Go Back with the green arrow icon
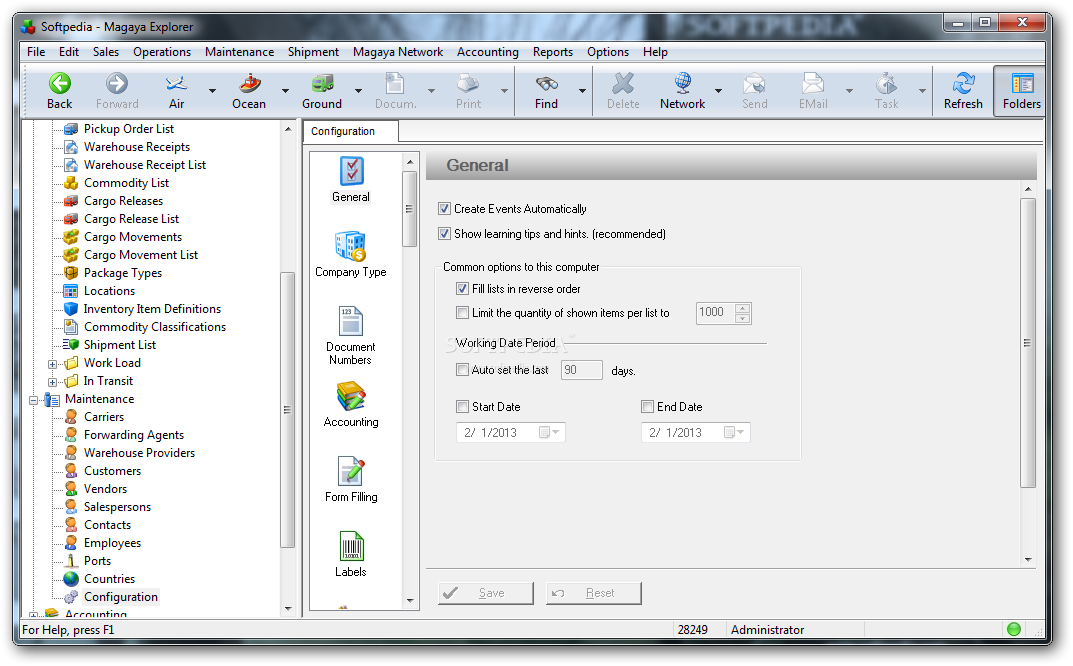This screenshot has width=1073, height=666. [60, 84]
